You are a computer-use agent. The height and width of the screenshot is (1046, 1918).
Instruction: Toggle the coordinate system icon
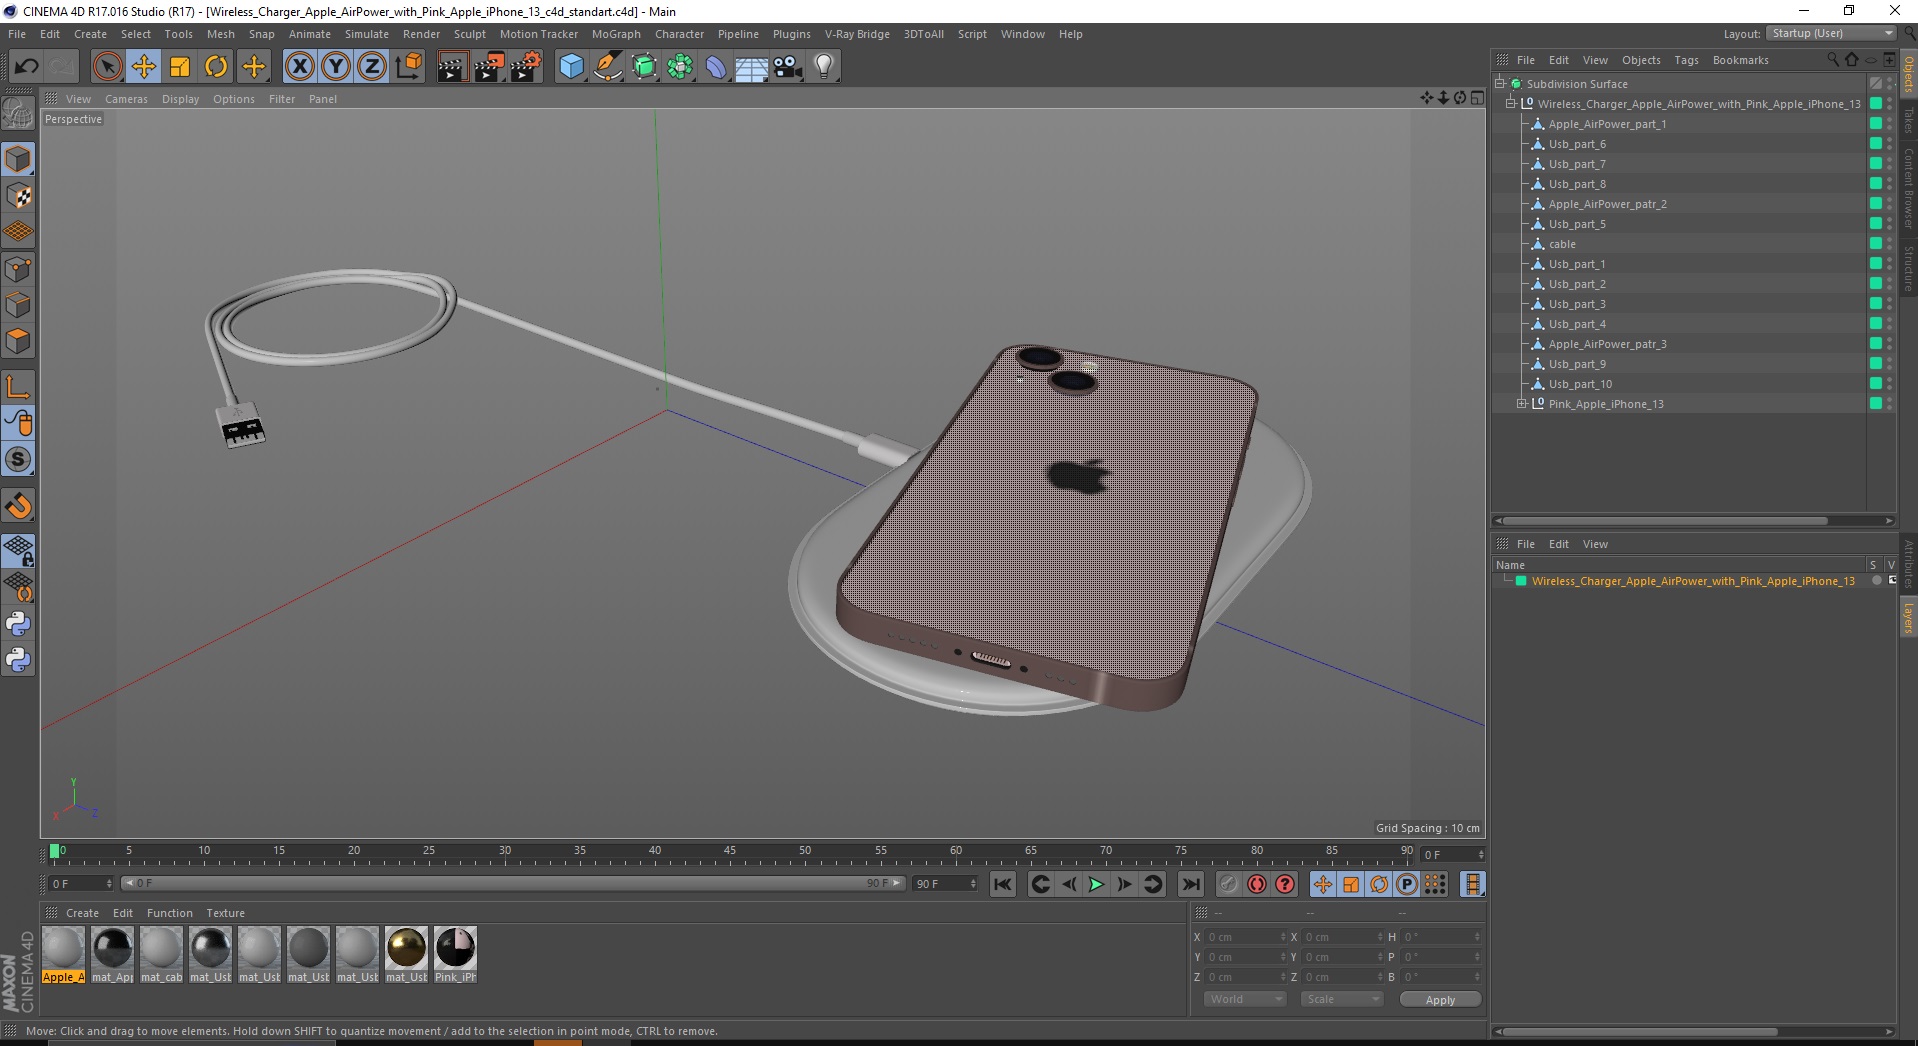tap(408, 67)
